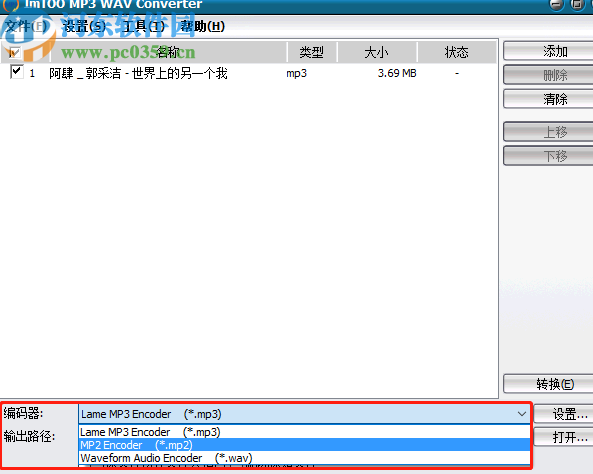Image resolution: width=593 pixels, height=474 pixels.
Task: Click the restore window button
Action: coord(577,5)
